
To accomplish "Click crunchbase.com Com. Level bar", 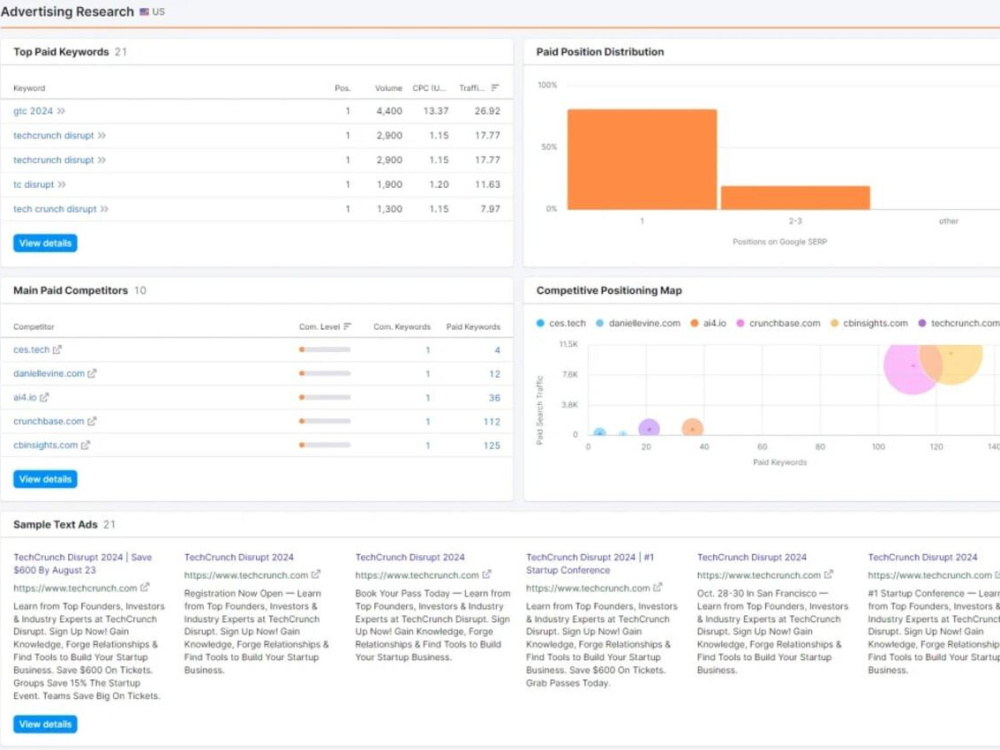I will tap(325, 421).
